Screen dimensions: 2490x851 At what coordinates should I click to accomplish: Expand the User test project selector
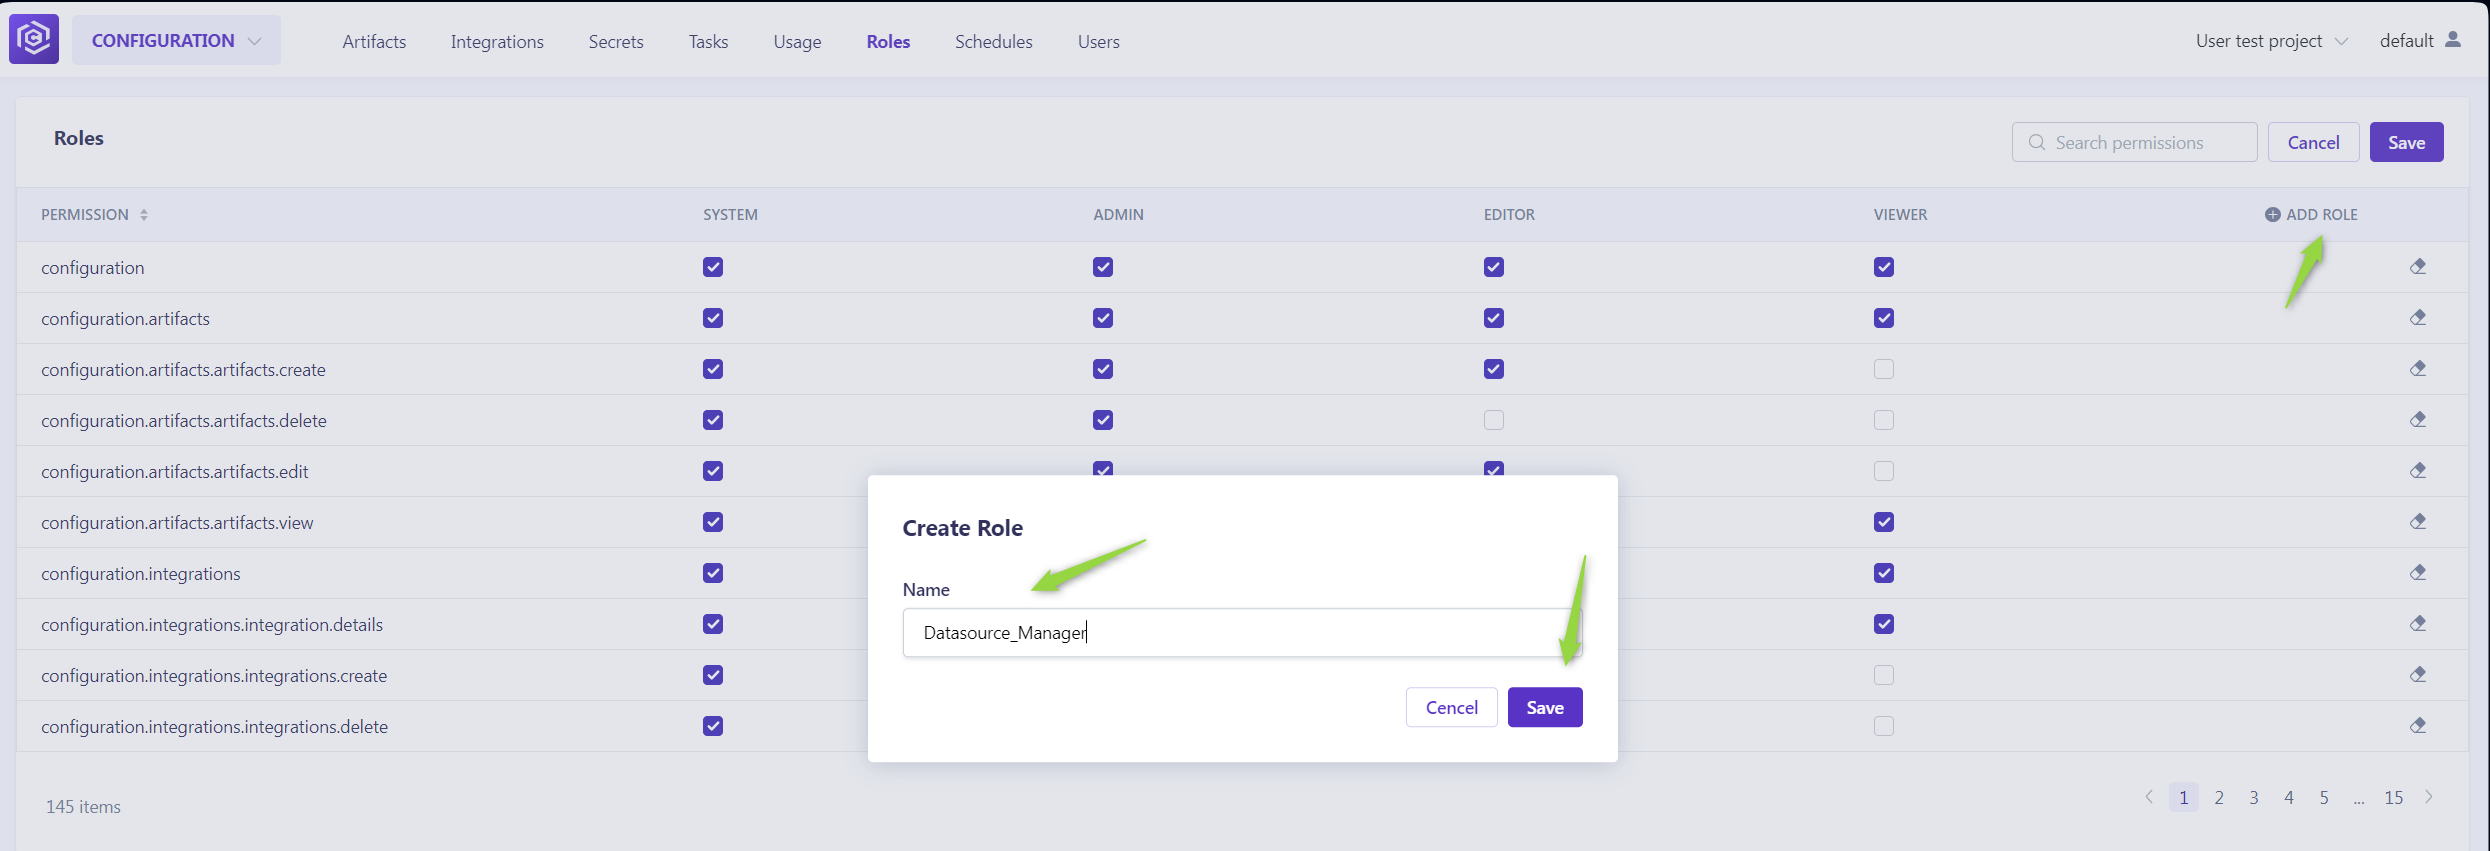point(2270,41)
